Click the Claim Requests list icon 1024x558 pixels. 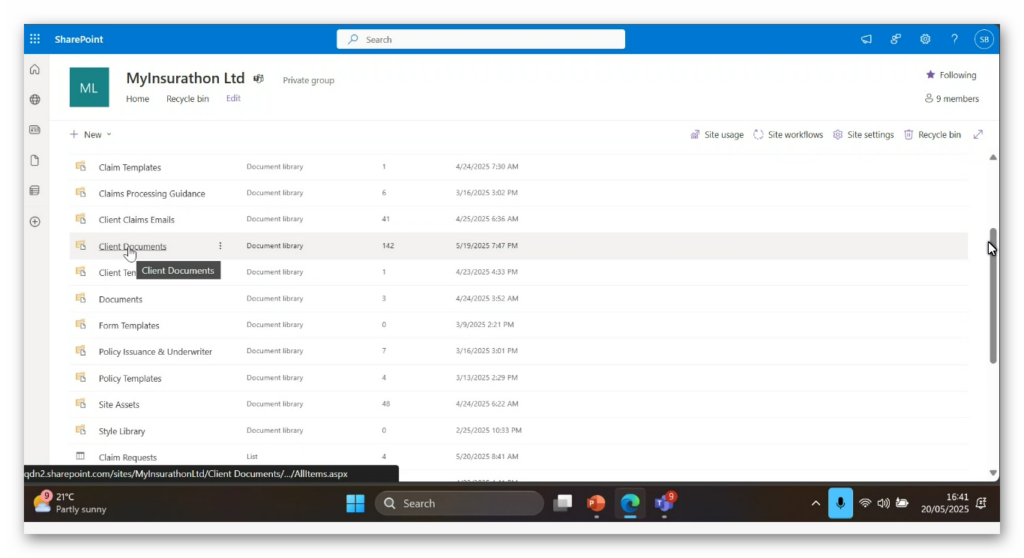pyautogui.click(x=80, y=456)
